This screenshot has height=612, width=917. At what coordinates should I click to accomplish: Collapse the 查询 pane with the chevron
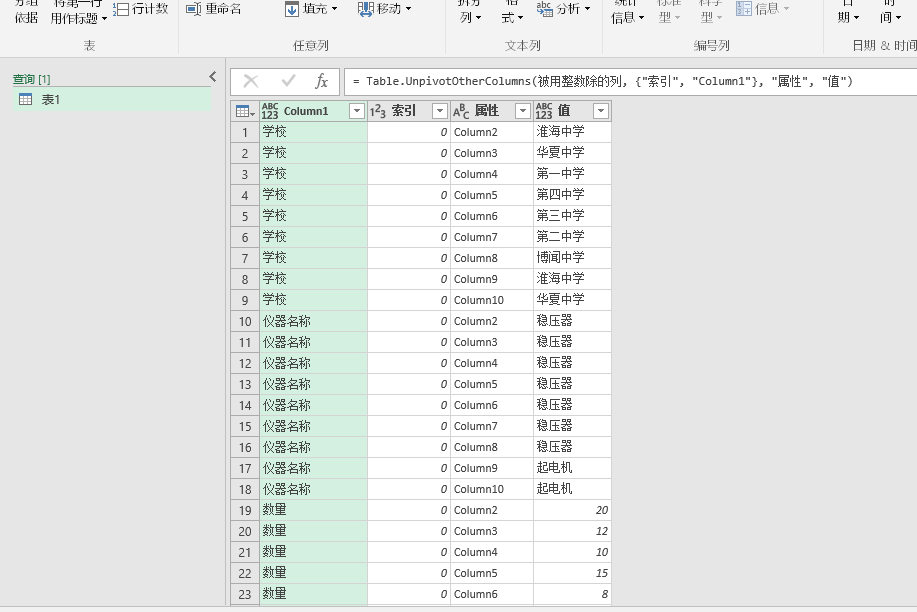(211, 75)
